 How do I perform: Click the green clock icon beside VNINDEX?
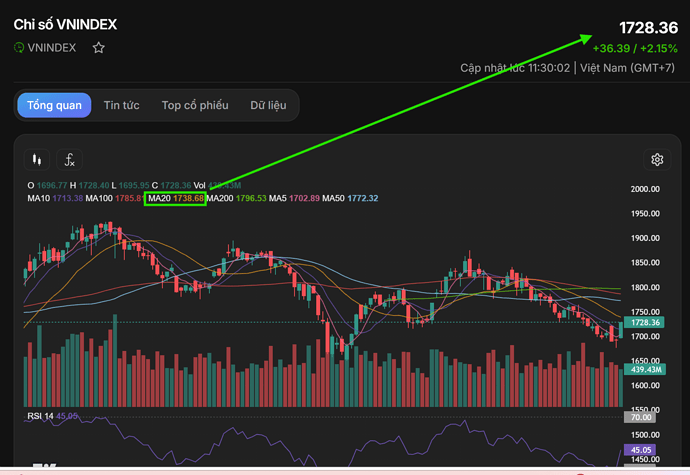tap(19, 48)
